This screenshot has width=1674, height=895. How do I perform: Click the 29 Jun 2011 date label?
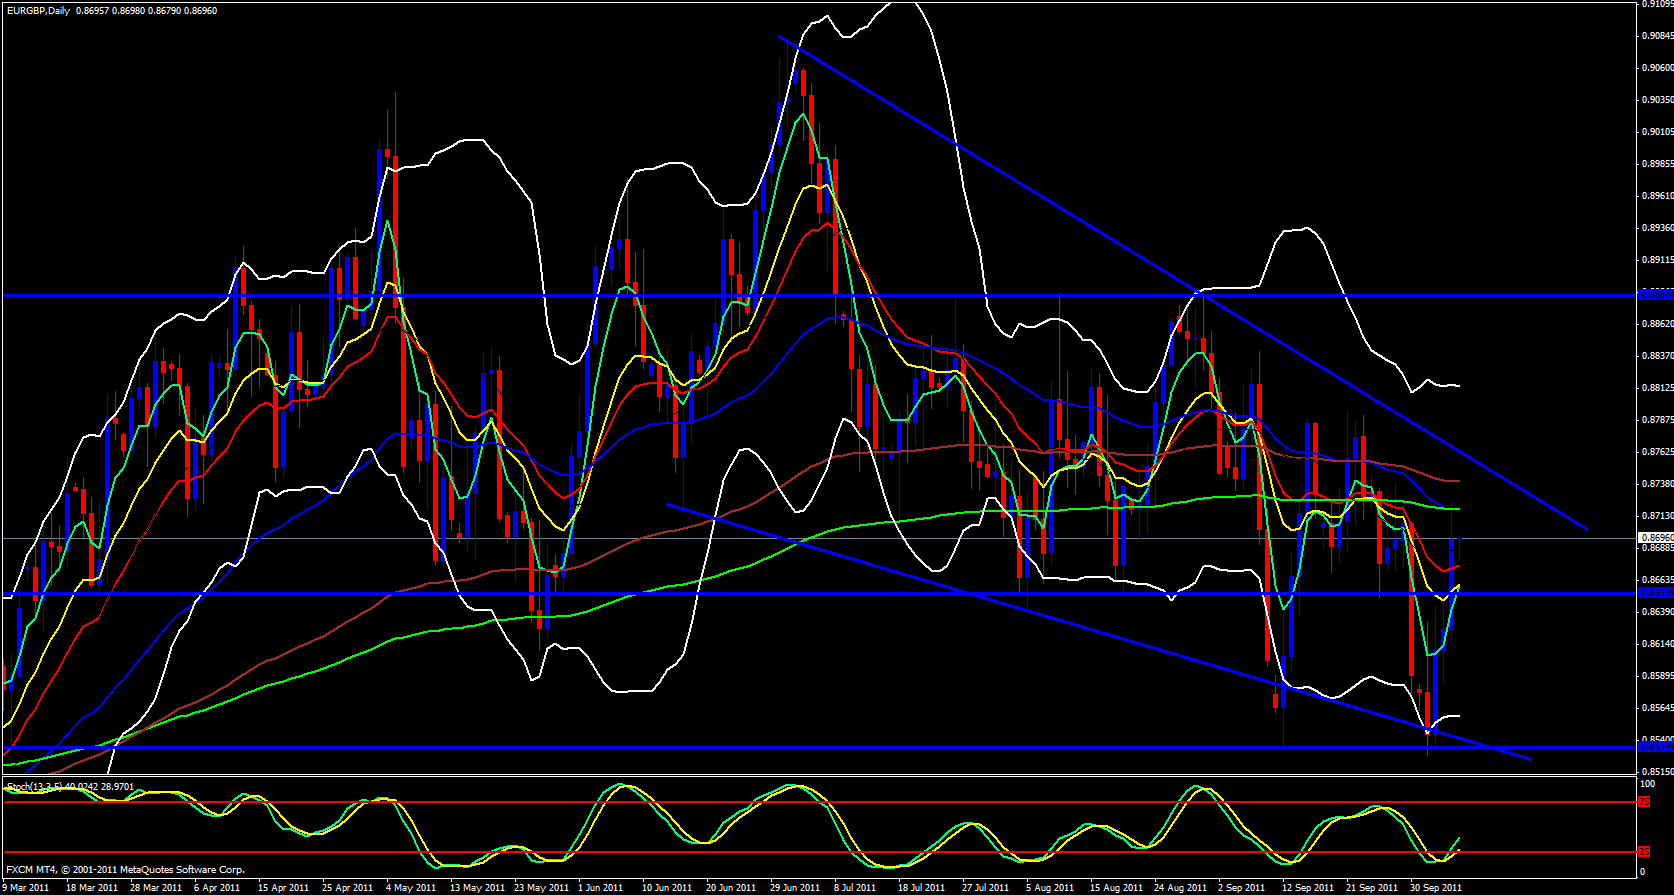795,887
